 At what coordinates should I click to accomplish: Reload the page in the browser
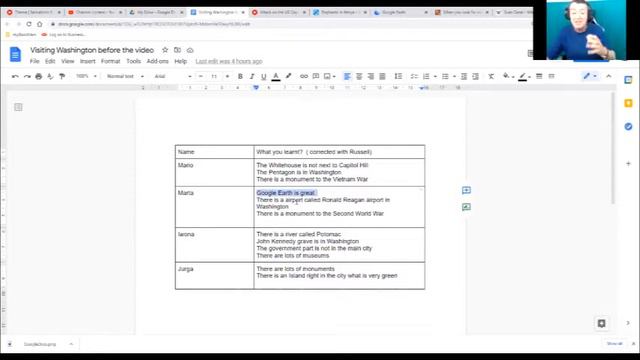pyautogui.click(x=29, y=24)
